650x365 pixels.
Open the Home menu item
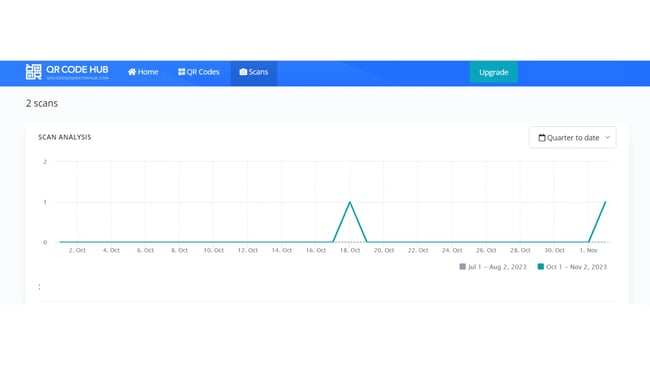[143, 72]
